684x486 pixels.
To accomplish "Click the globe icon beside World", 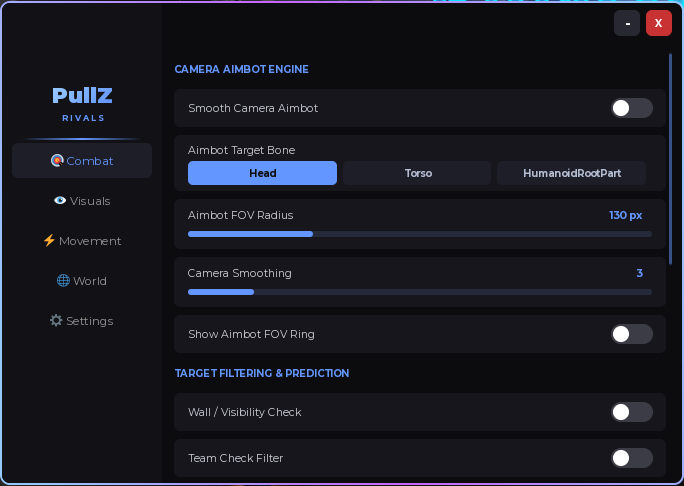I will click(63, 281).
